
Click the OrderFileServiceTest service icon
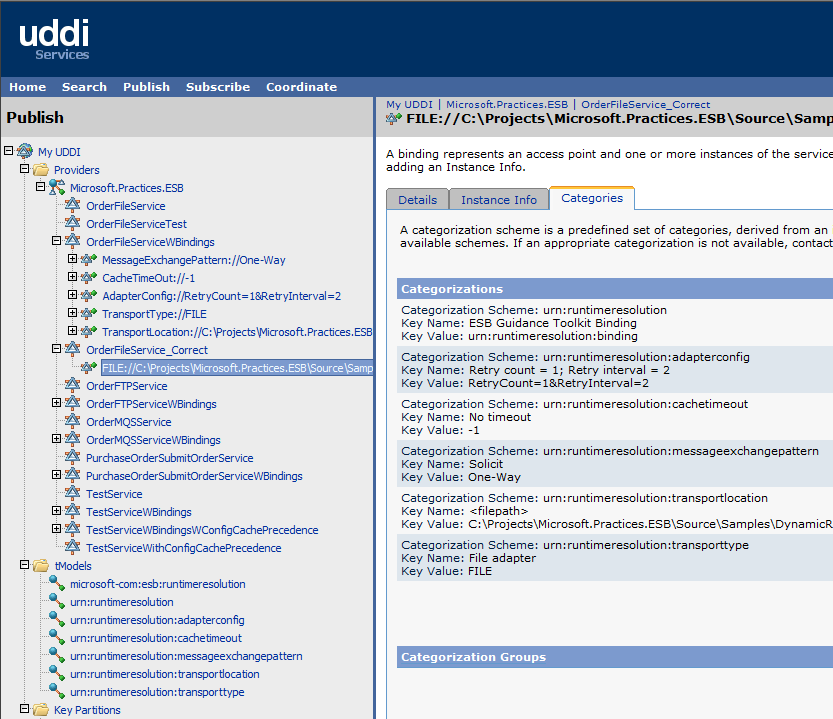[73, 223]
